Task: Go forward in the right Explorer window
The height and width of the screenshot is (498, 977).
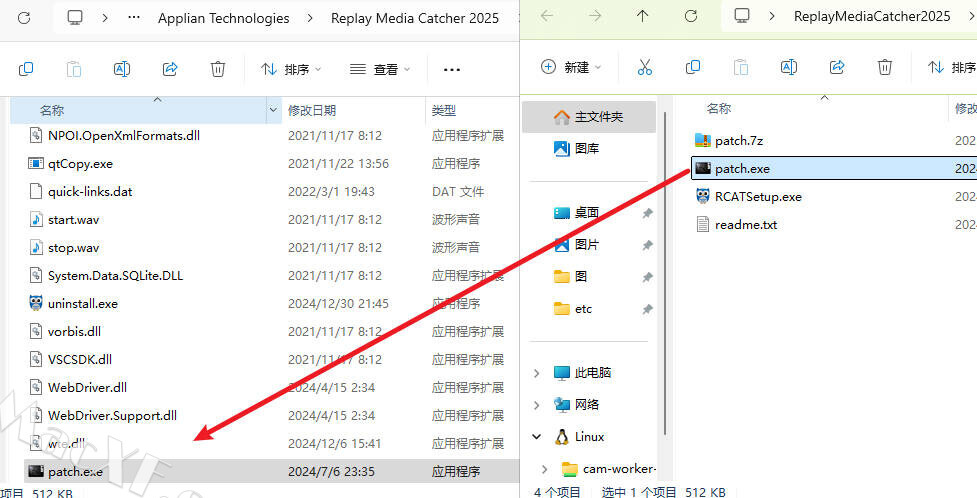Action: click(x=594, y=16)
